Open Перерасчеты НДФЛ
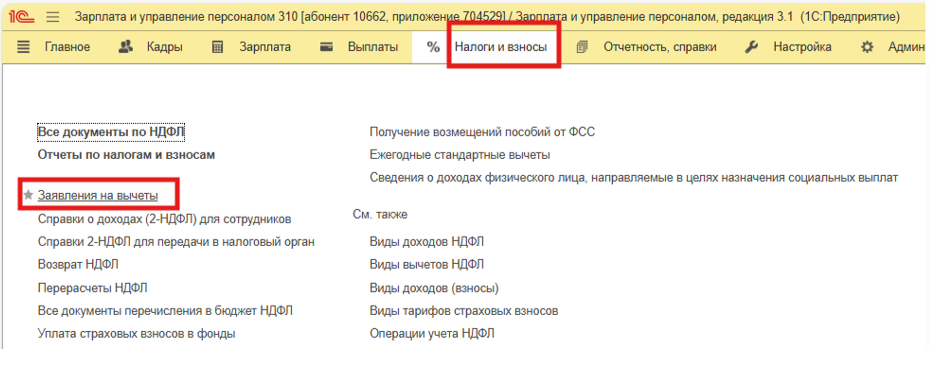Viewport: 929px width, 369px height. (92, 288)
